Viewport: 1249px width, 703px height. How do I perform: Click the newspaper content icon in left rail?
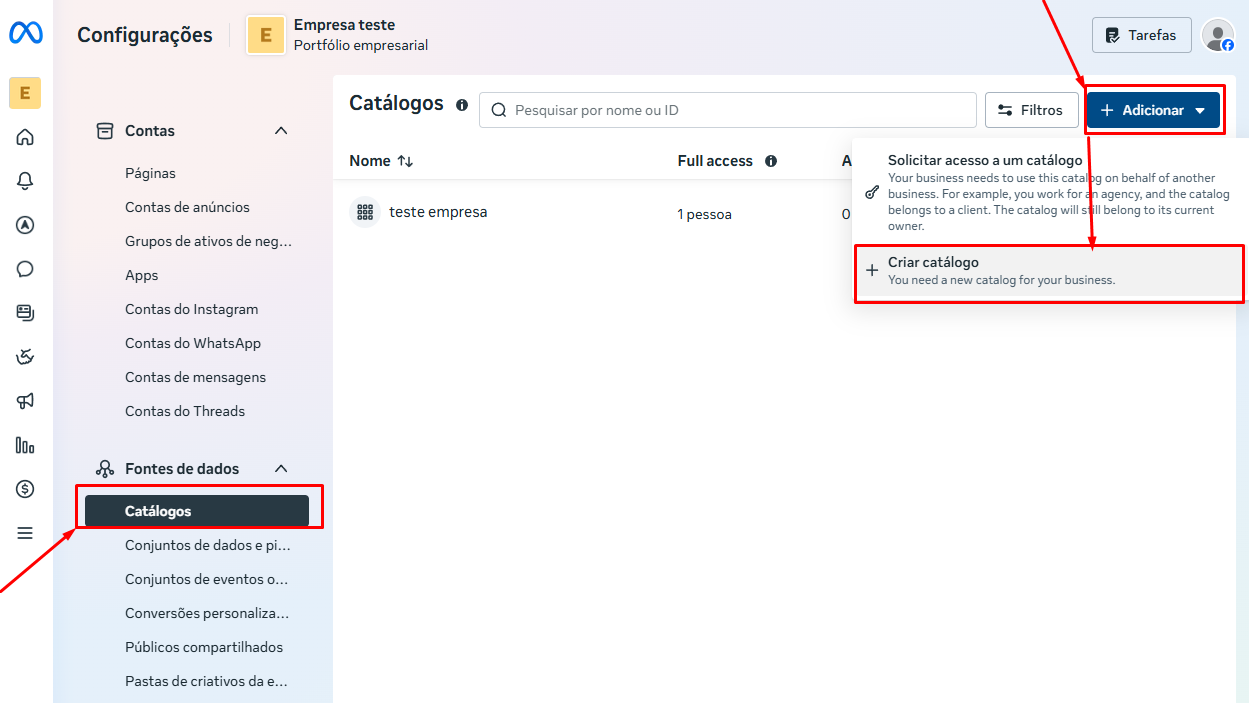pyautogui.click(x=25, y=313)
